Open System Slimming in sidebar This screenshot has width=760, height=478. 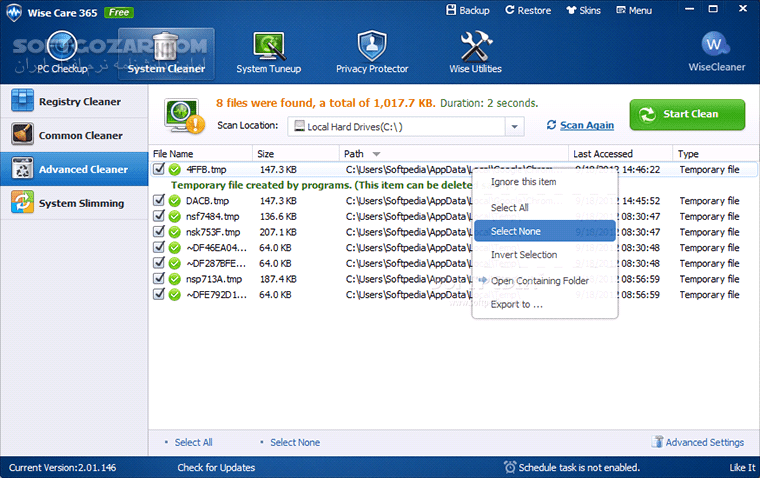[x=81, y=204]
